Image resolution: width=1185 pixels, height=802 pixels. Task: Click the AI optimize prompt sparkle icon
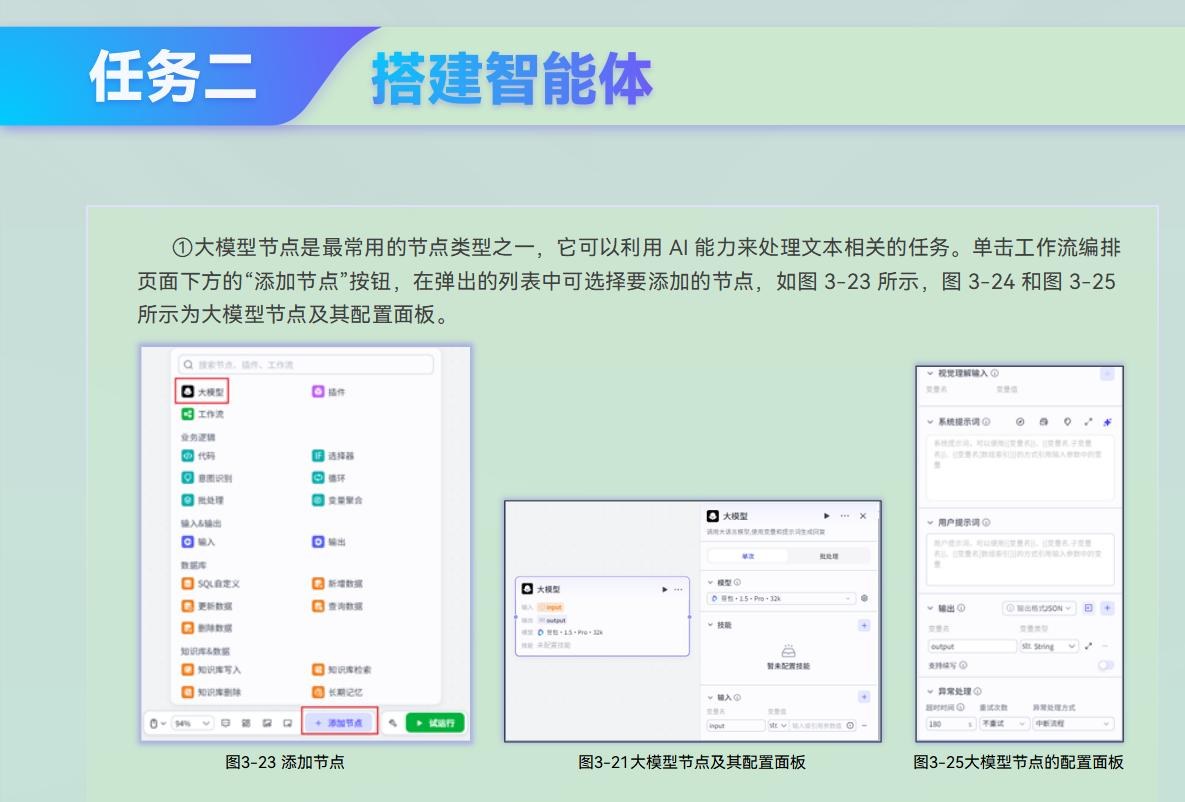(x=1107, y=422)
